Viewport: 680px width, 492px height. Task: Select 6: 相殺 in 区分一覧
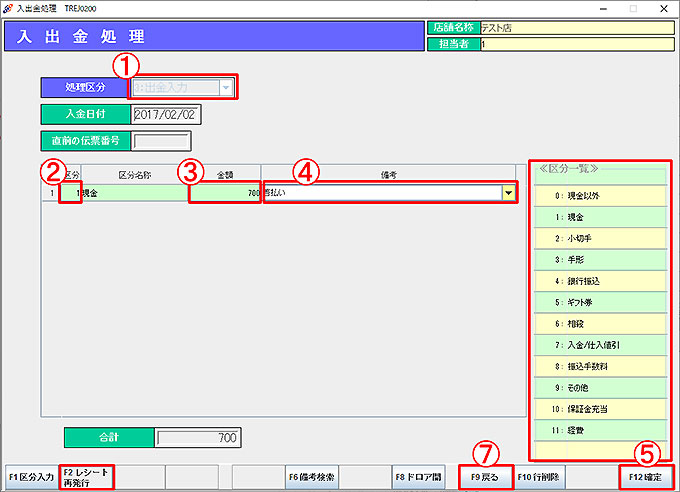click(x=600, y=324)
